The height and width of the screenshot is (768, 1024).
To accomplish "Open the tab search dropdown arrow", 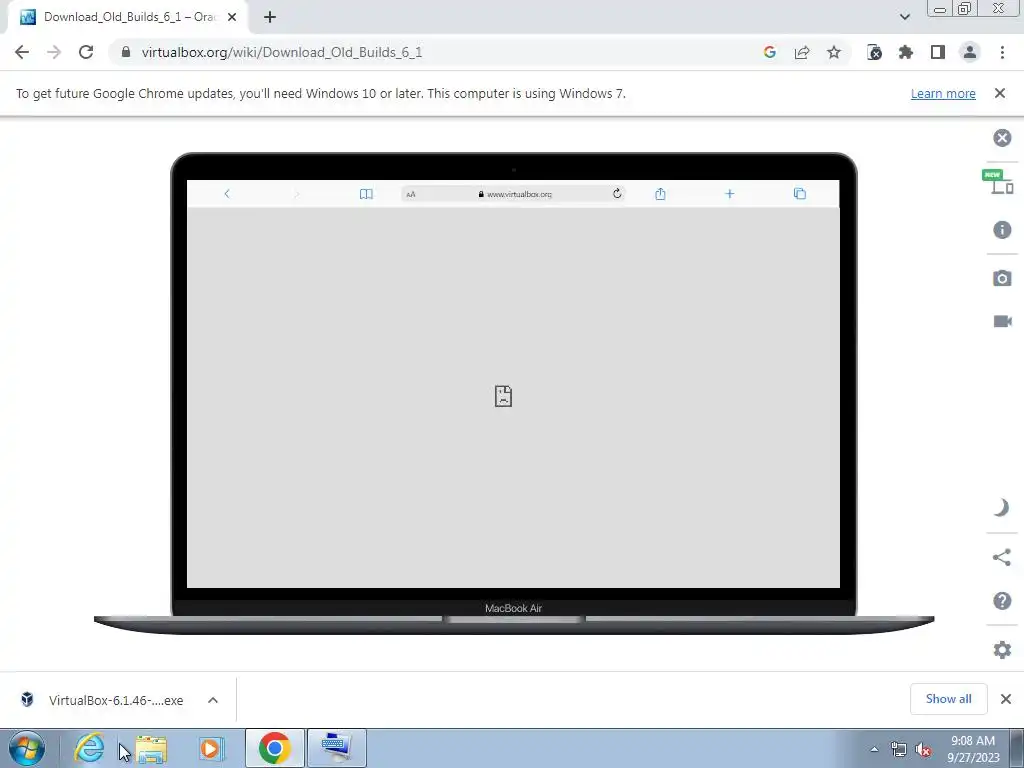I will [x=904, y=17].
